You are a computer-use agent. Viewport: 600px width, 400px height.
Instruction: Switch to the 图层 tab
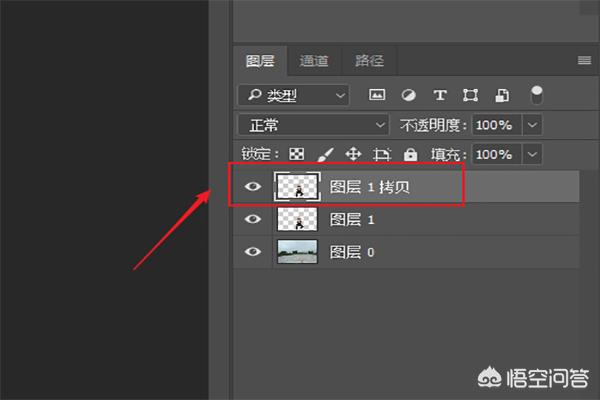(260, 60)
